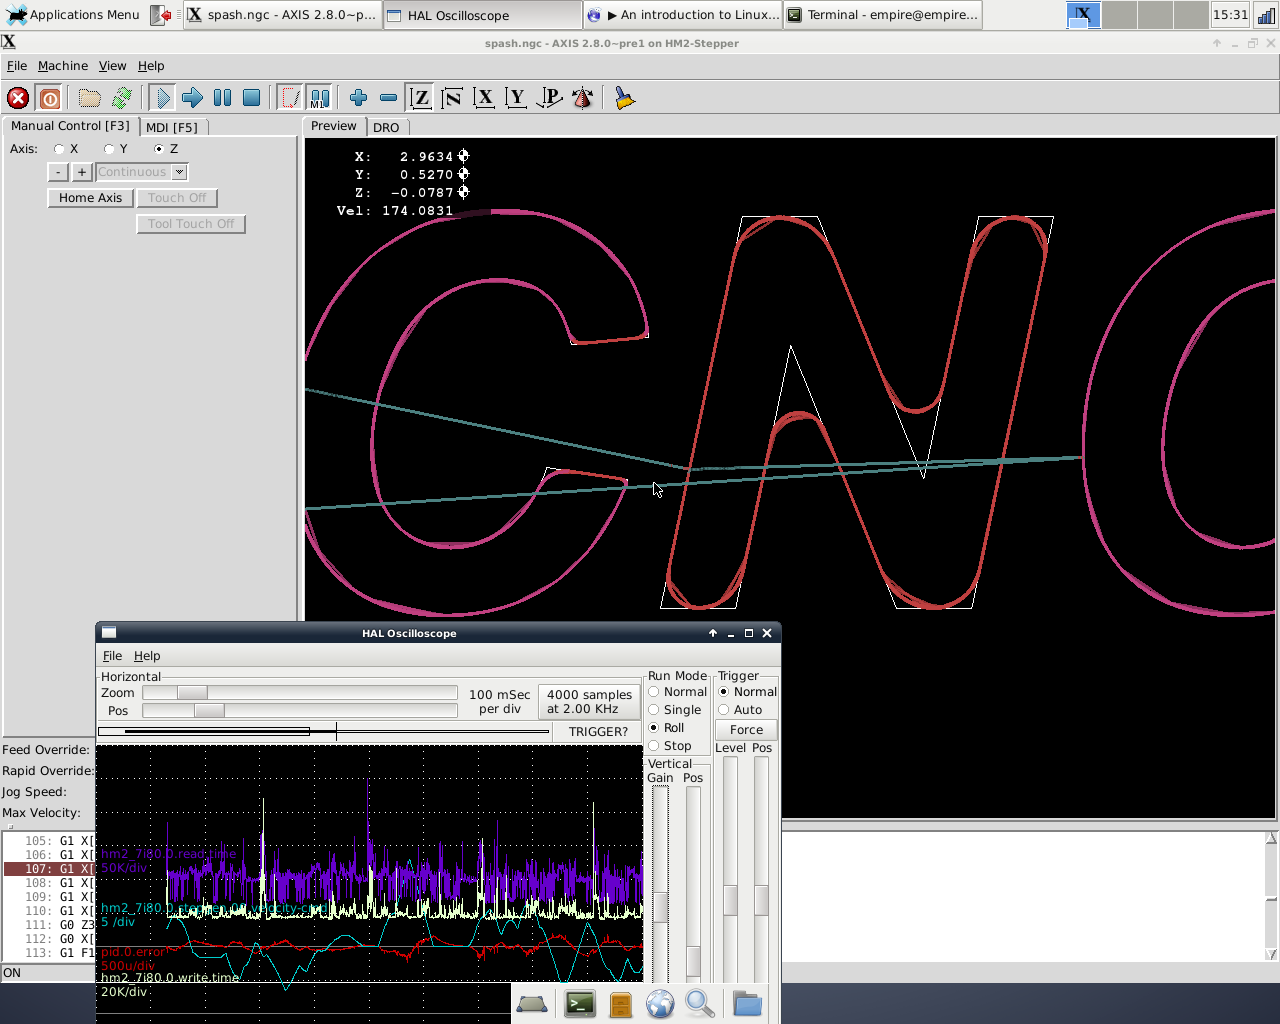Switch to rotated Z view
The height and width of the screenshot is (1024, 1280).
452,98
